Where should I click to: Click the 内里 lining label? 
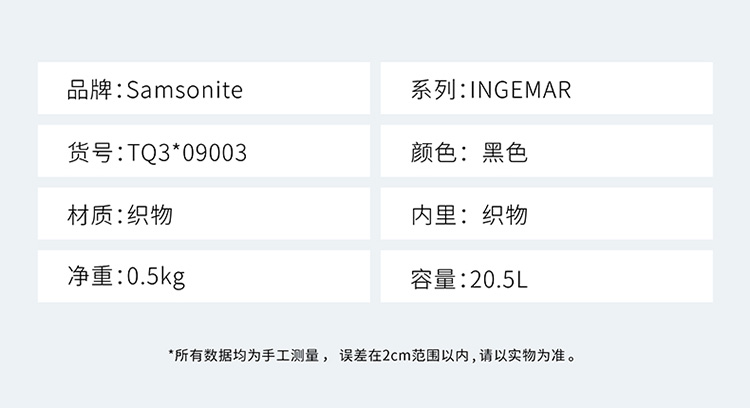(433, 215)
